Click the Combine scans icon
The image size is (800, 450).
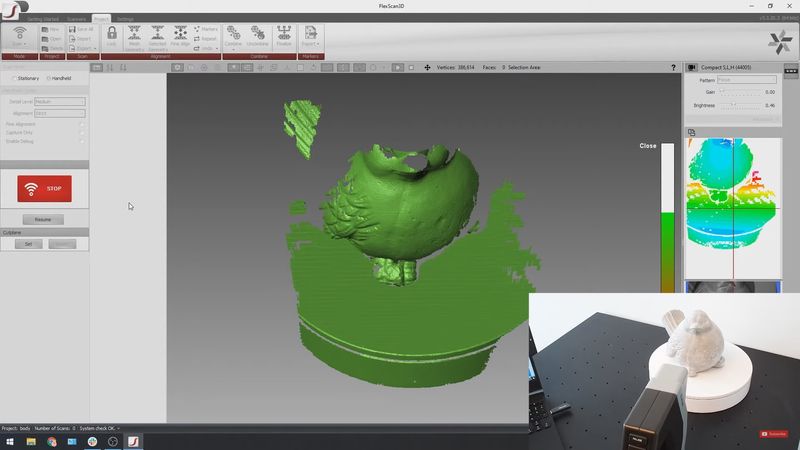[233, 36]
